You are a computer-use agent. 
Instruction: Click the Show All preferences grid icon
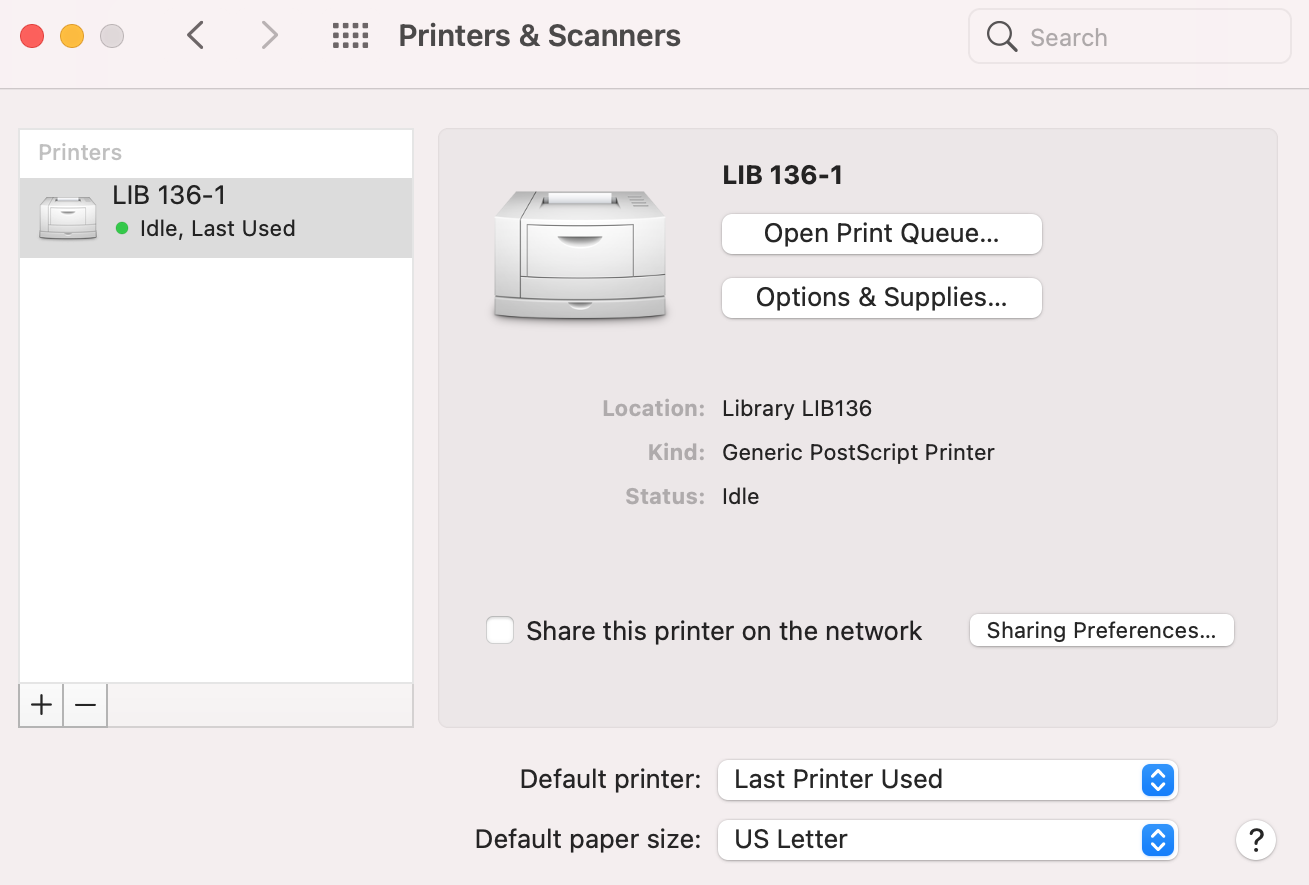(x=349, y=35)
